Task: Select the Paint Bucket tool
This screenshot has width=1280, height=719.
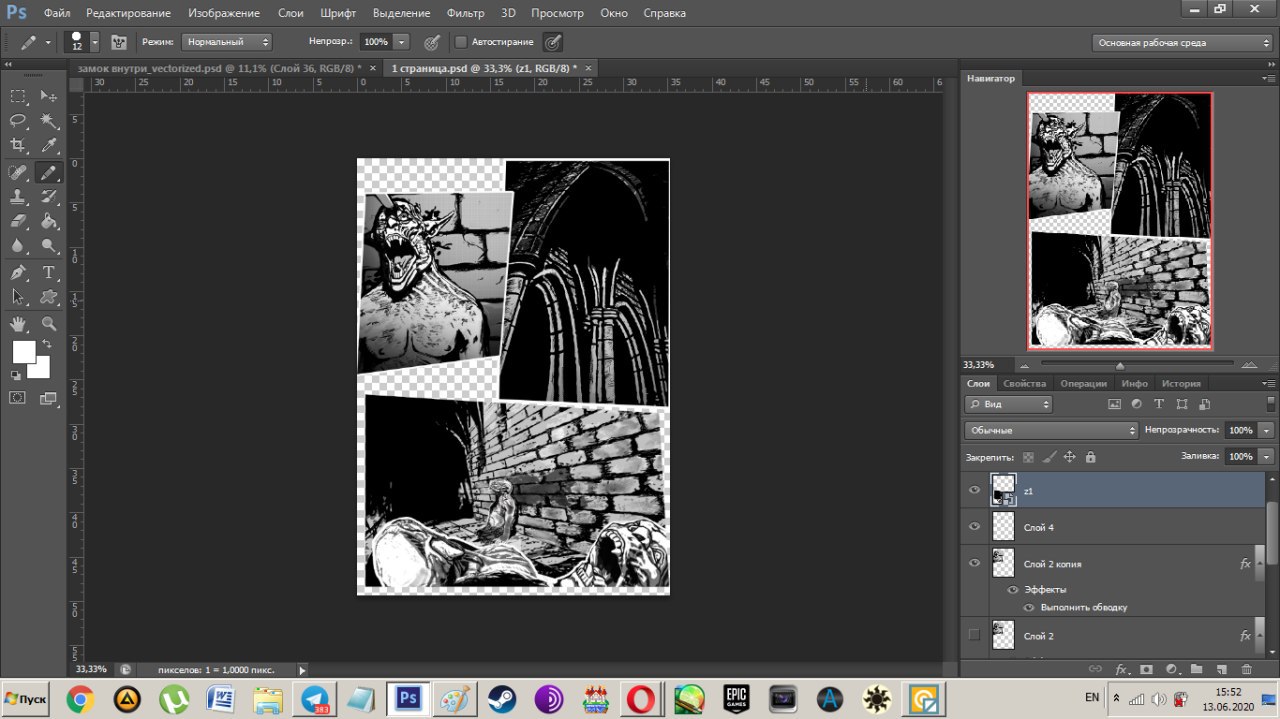Action: pos(48,222)
